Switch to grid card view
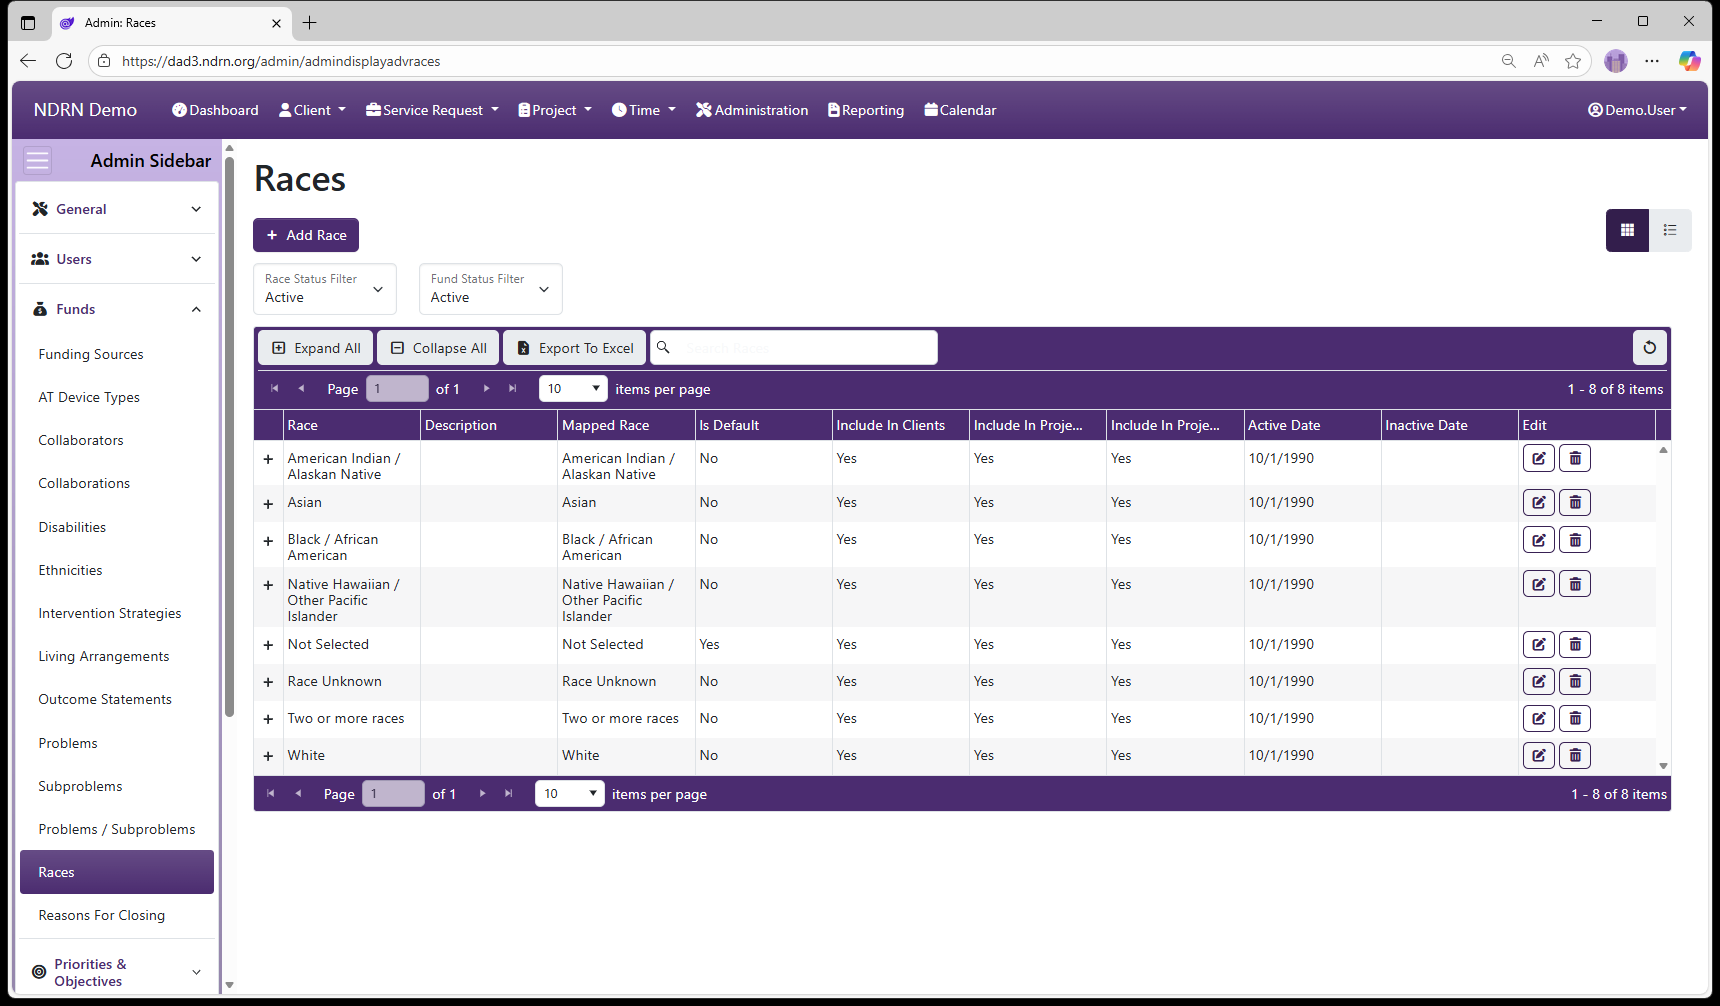The image size is (1720, 1006). coord(1627,230)
